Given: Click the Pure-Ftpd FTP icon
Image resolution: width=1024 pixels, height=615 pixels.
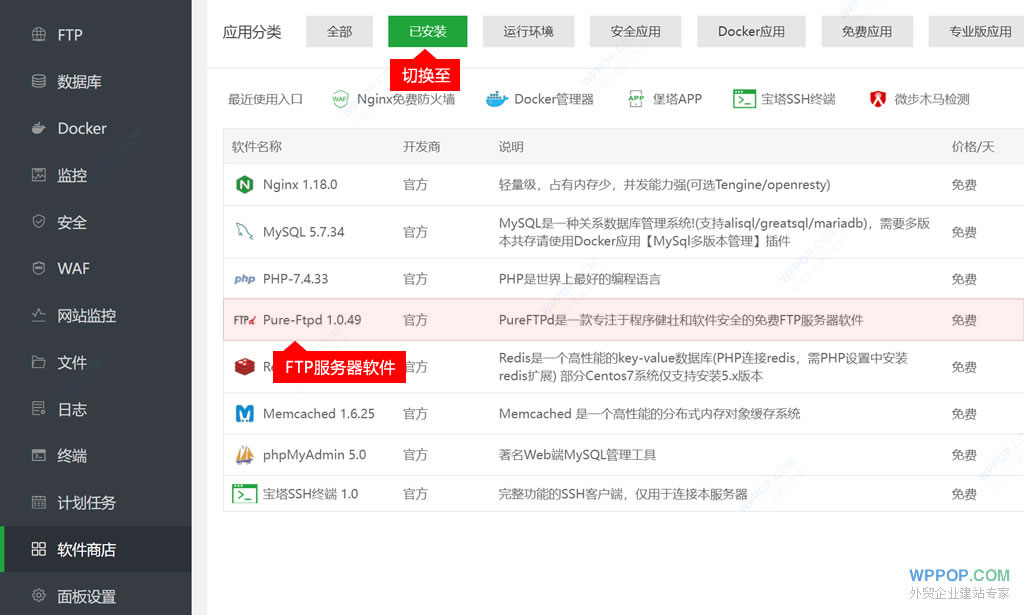Looking at the screenshot, I should (x=244, y=320).
